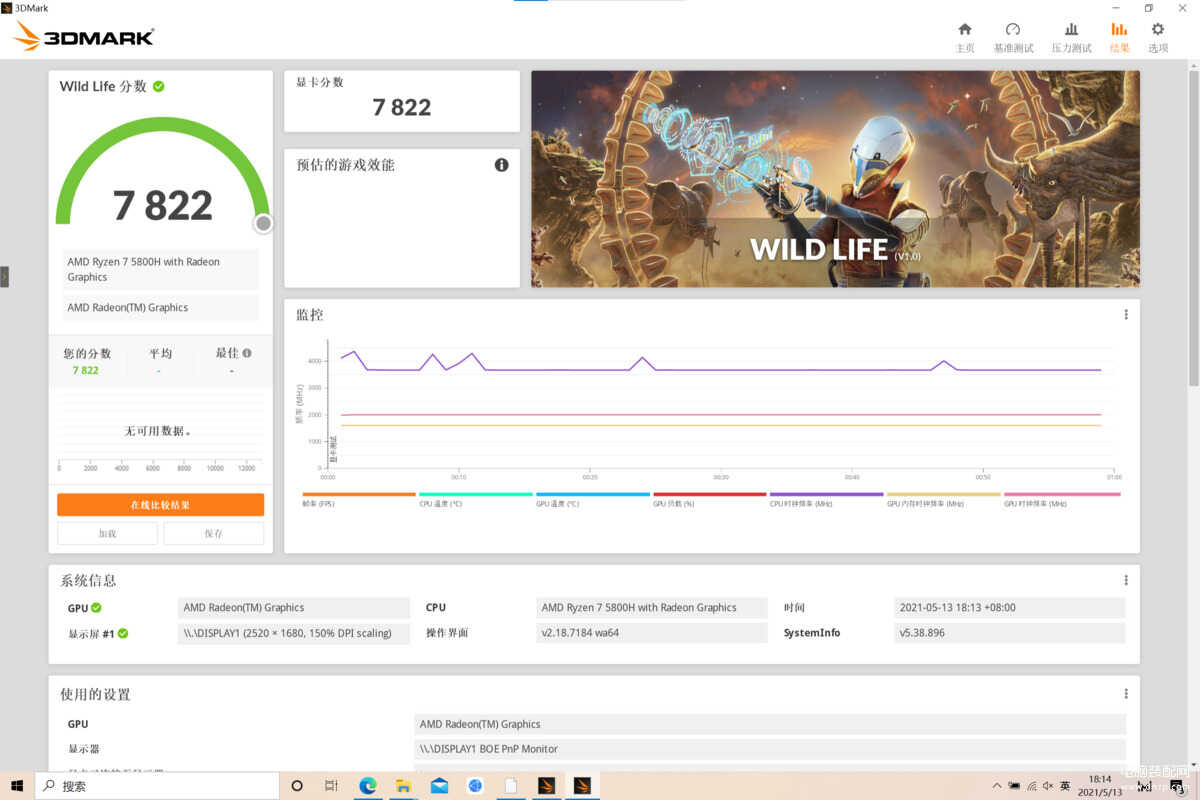Viewport: 1200px width, 800px height.
Task: Open the 选项 options tab
Action: (x=1158, y=38)
